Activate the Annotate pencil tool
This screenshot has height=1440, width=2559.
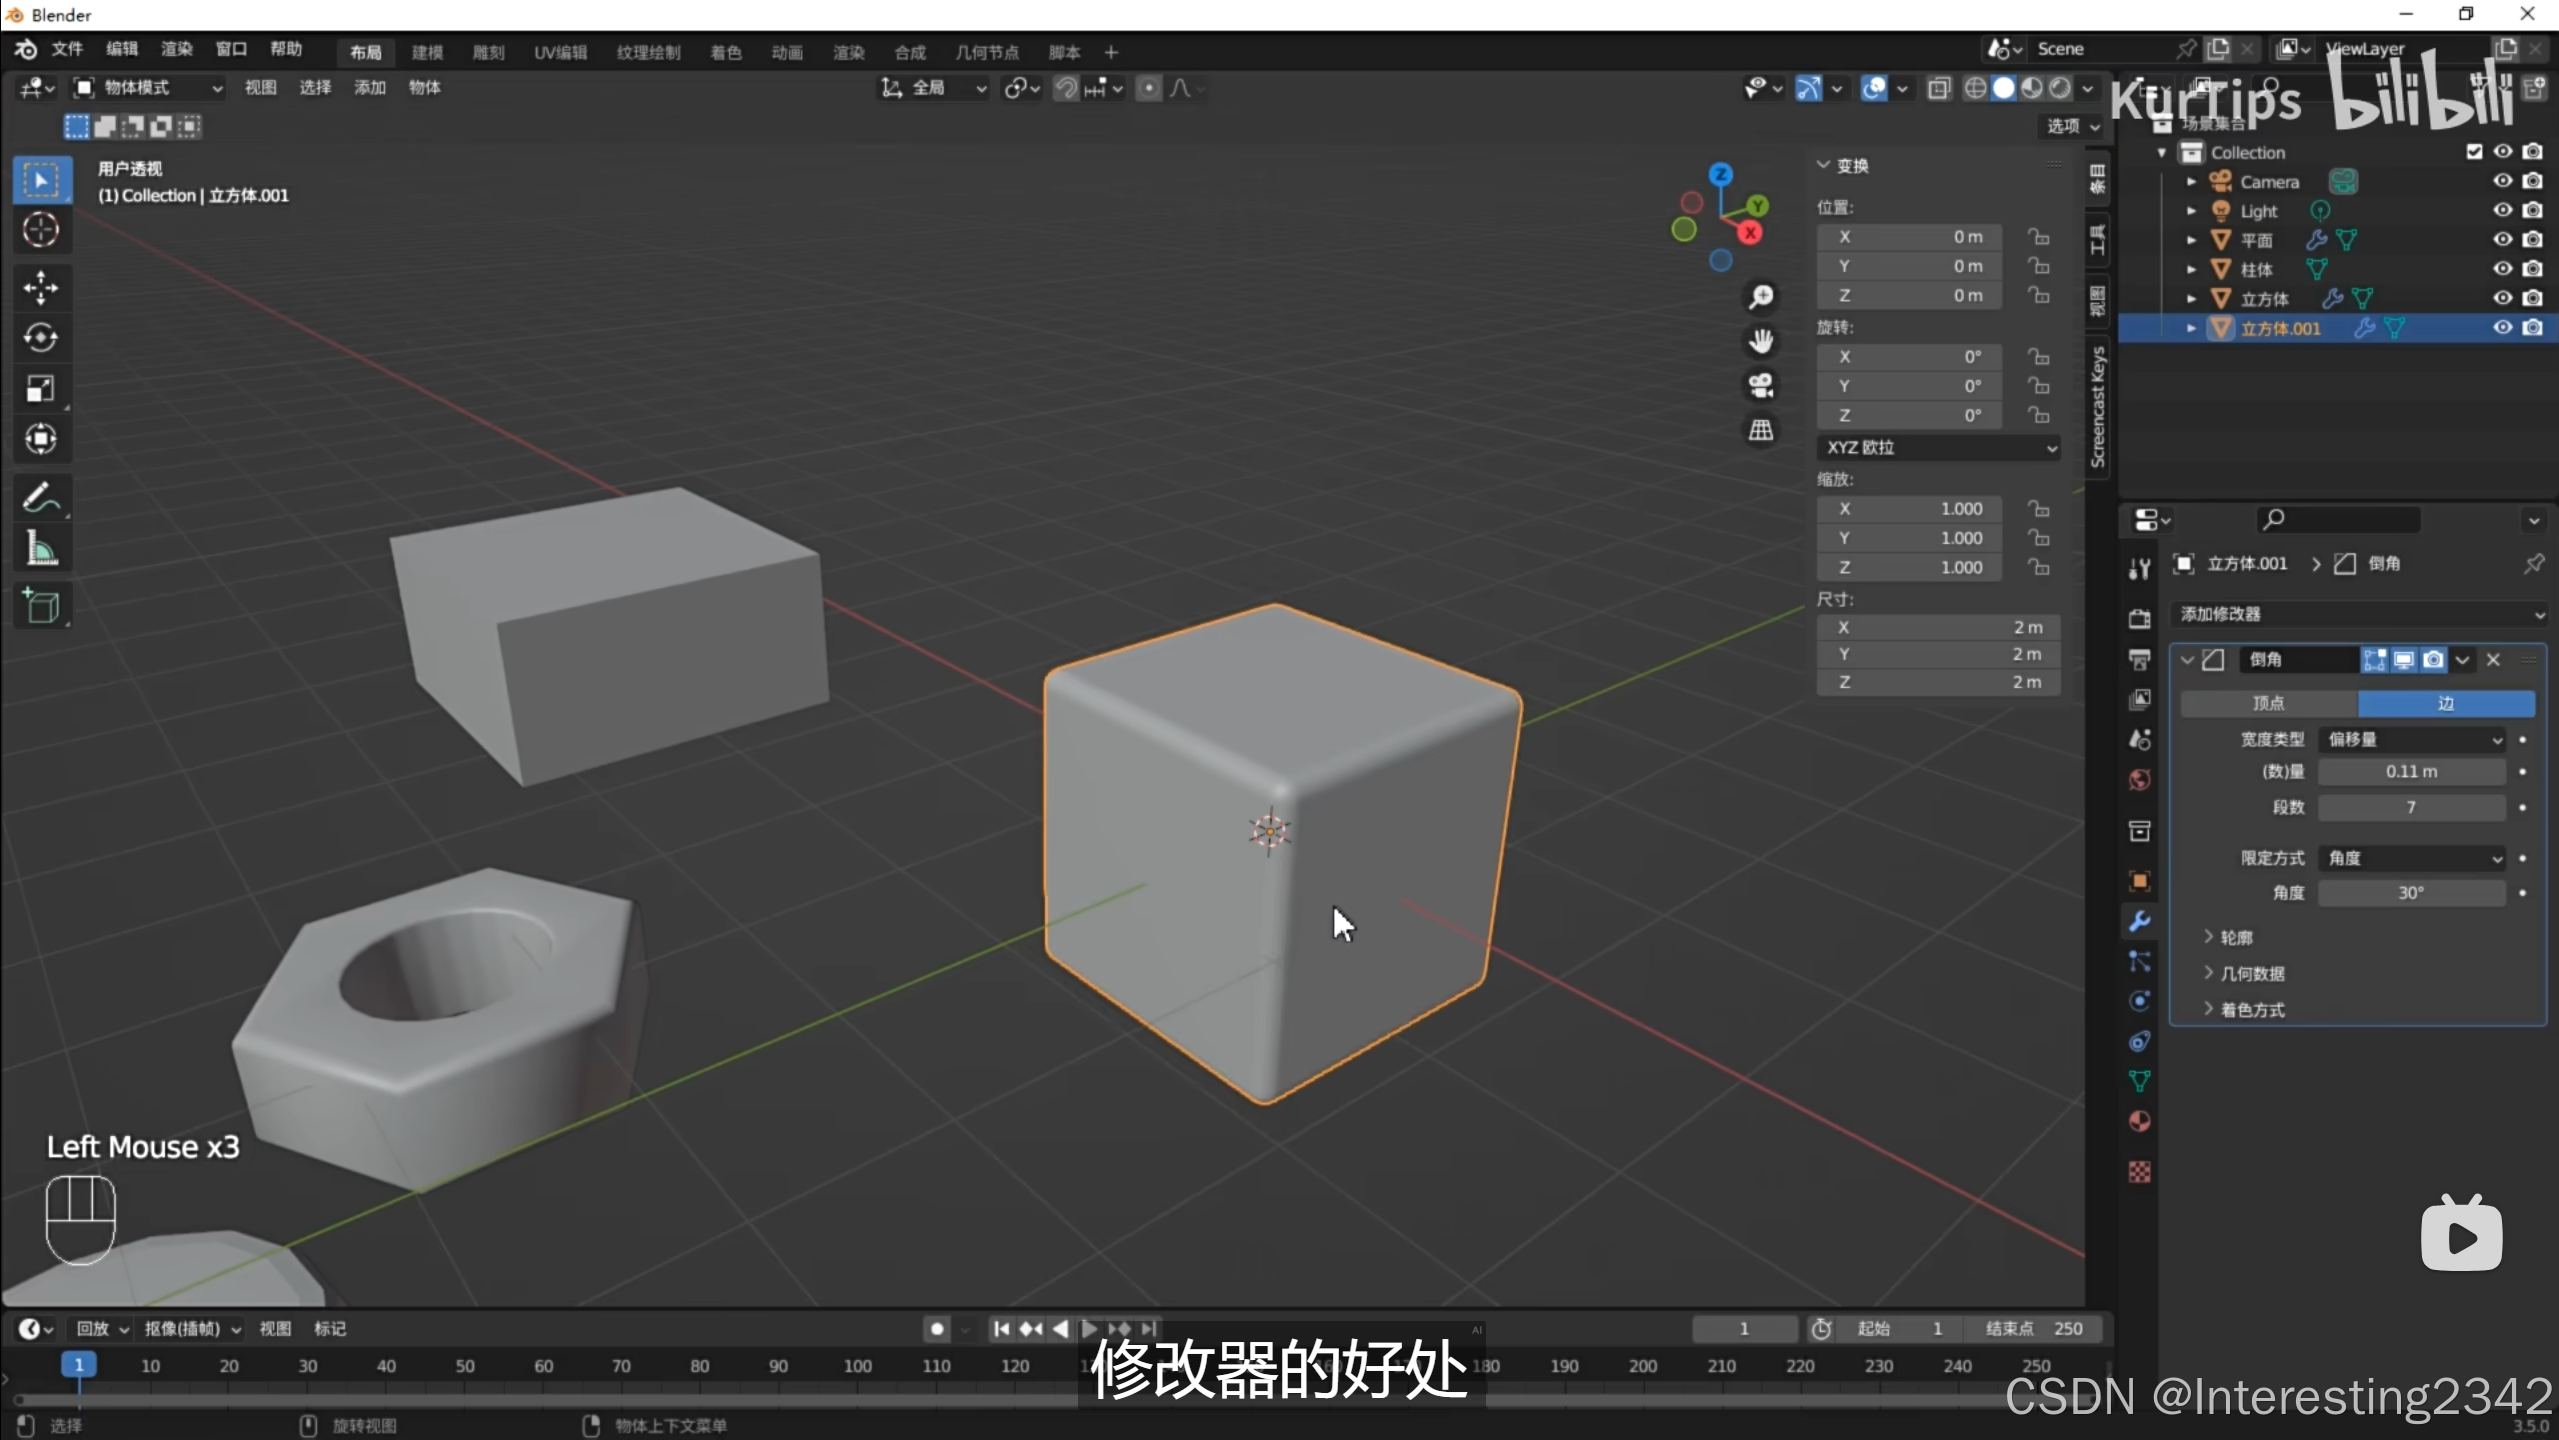(41, 497)
